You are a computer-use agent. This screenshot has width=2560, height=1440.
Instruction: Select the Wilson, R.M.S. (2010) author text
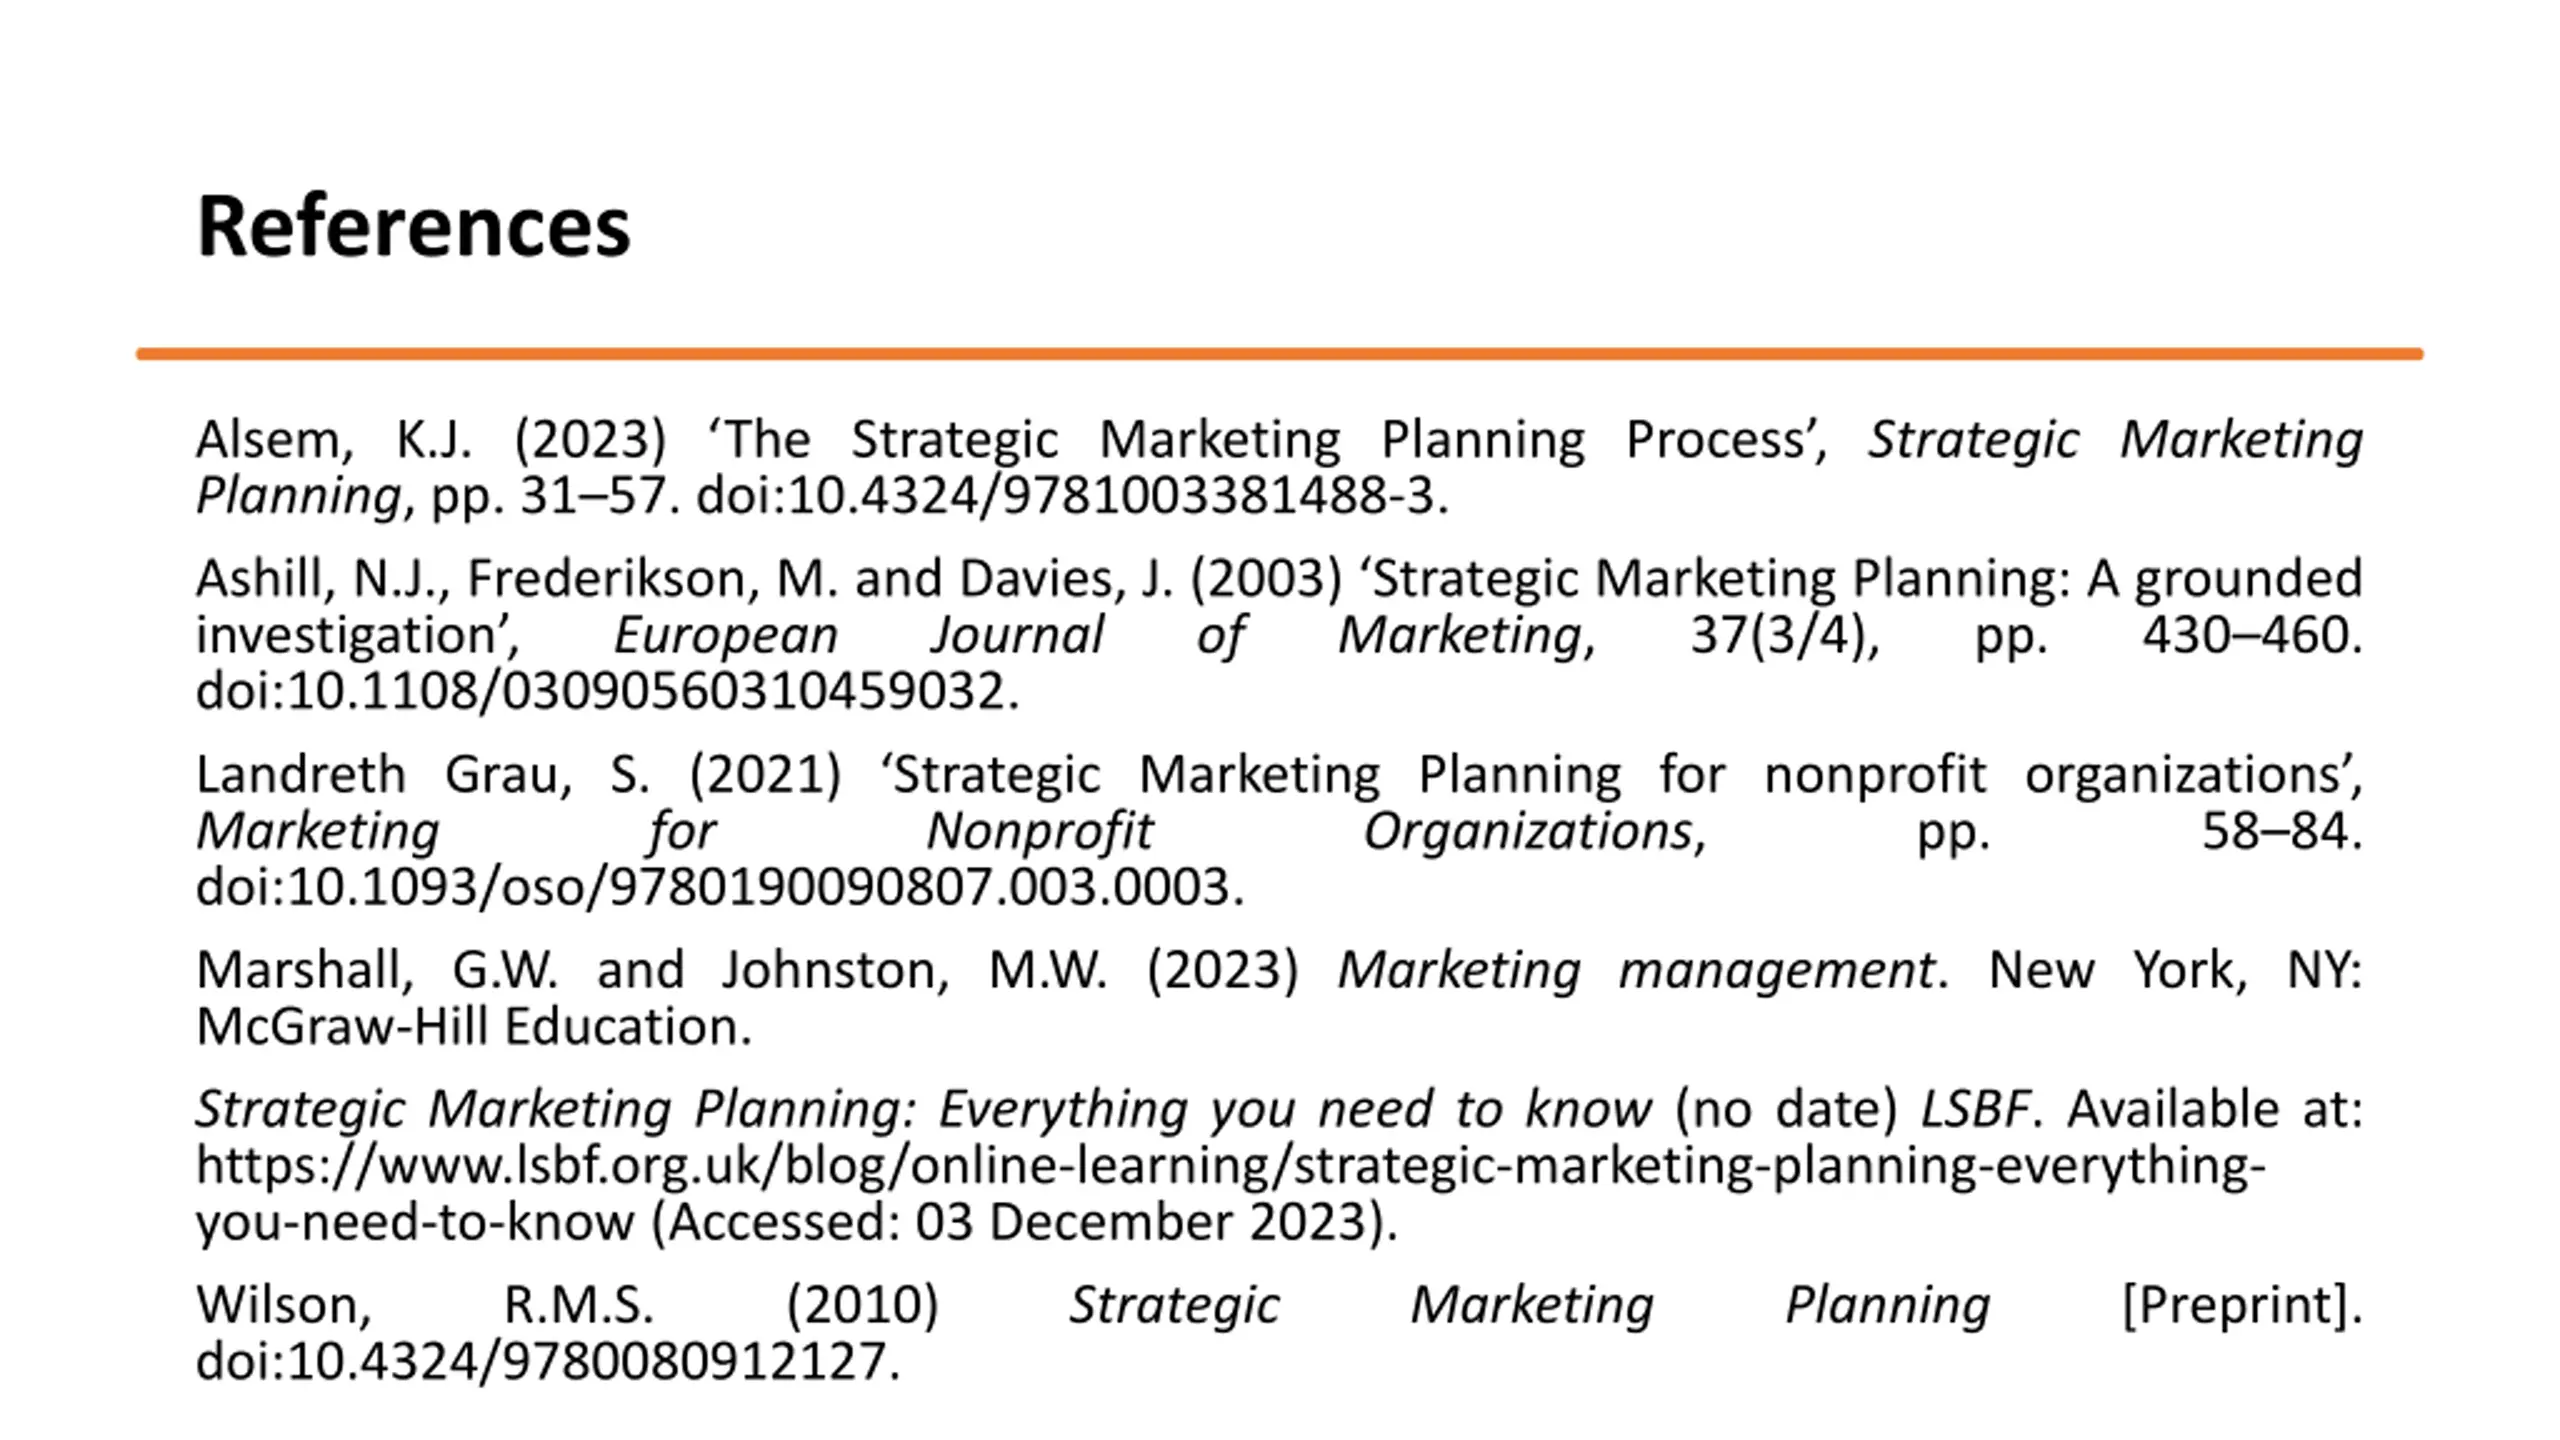point(567,1306)
